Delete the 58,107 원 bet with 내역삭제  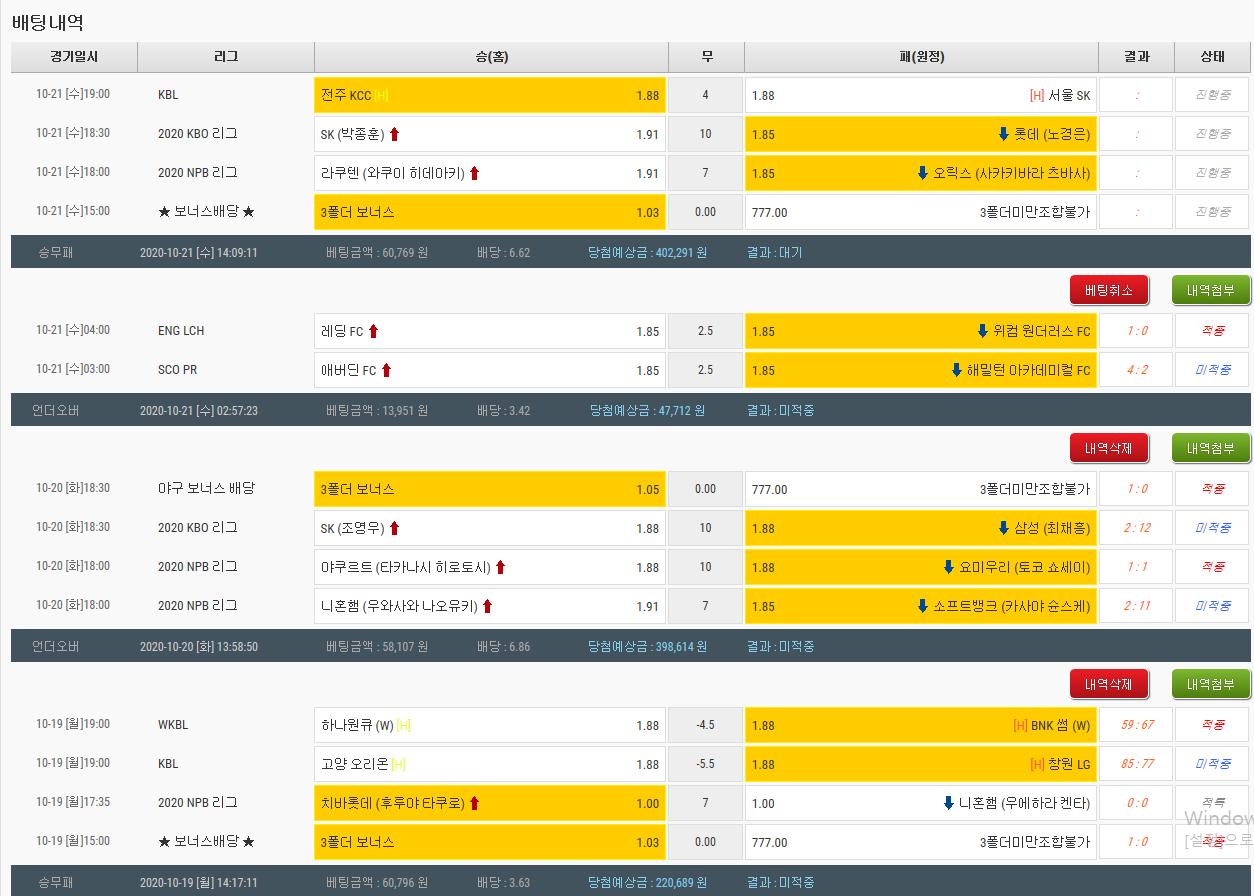[1109, 684]
